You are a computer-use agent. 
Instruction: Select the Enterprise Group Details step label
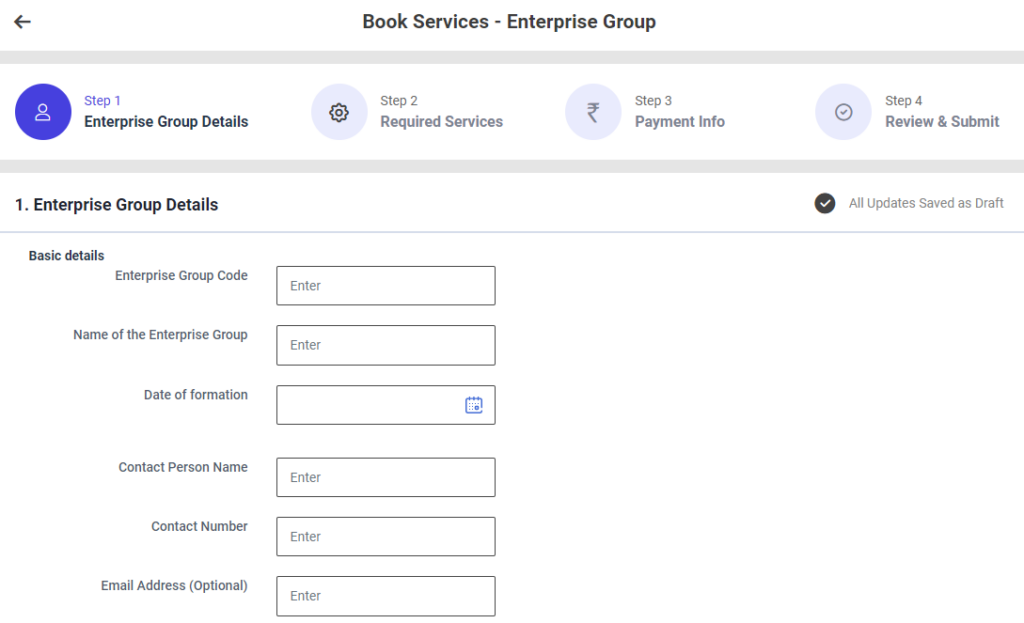(x=166, y=122)
